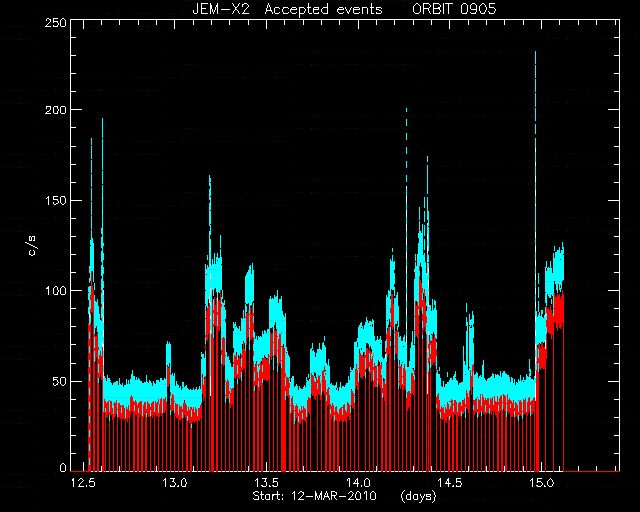This screenshot has height=512, width=640.
Task: Click the 15.0 label on x-axis
Action: [542, 483]
